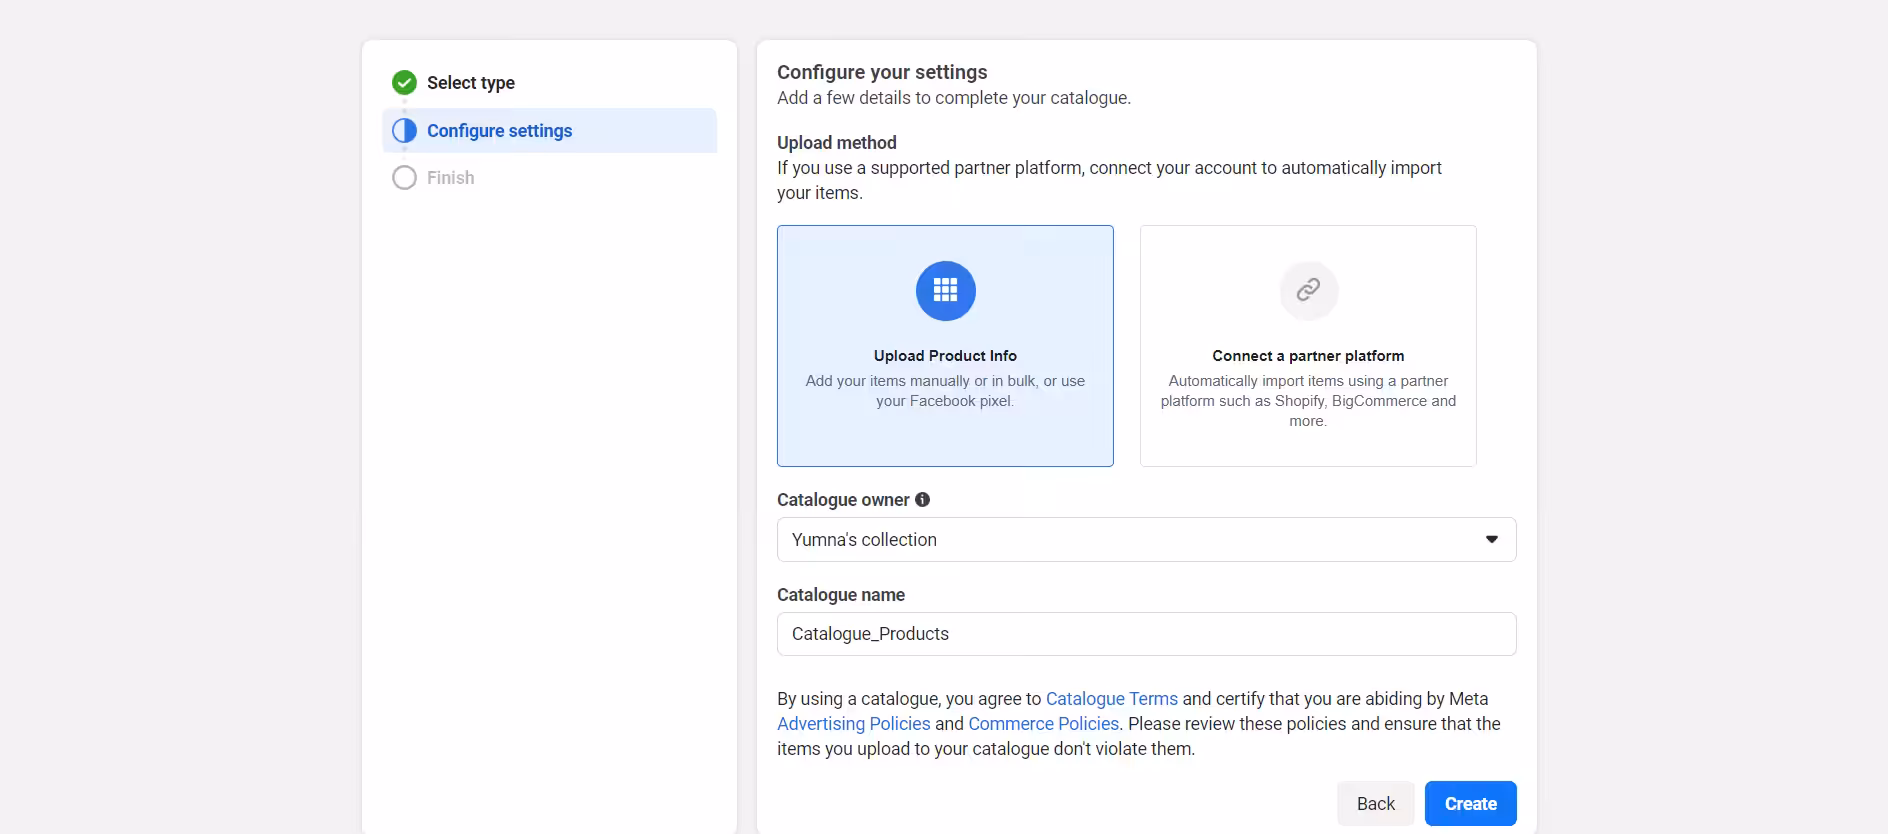
Task: Click the Back button
Action: point(1375,804)
